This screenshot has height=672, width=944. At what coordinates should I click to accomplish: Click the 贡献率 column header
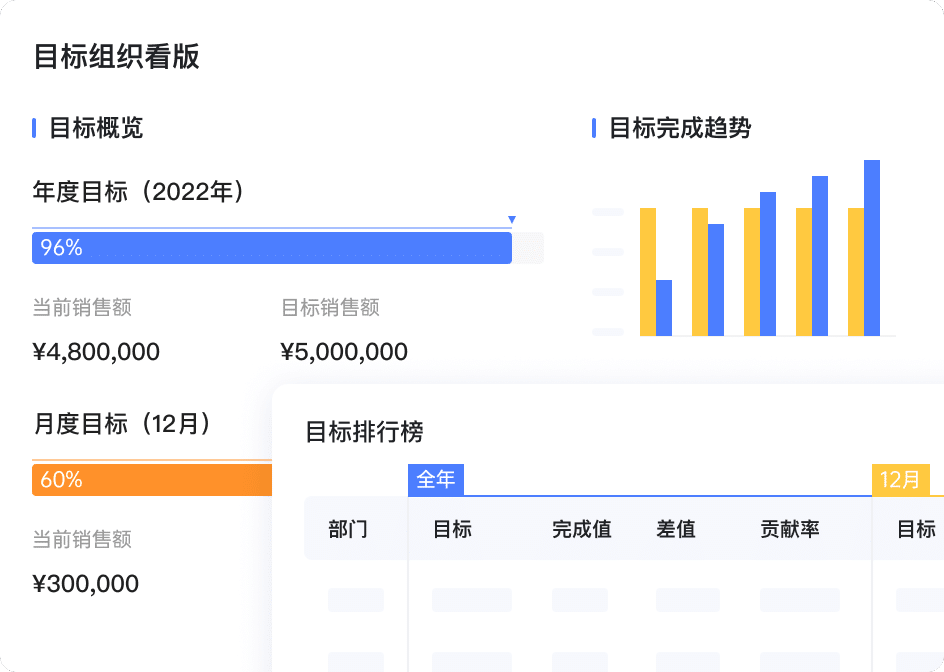tap(790, 529)
